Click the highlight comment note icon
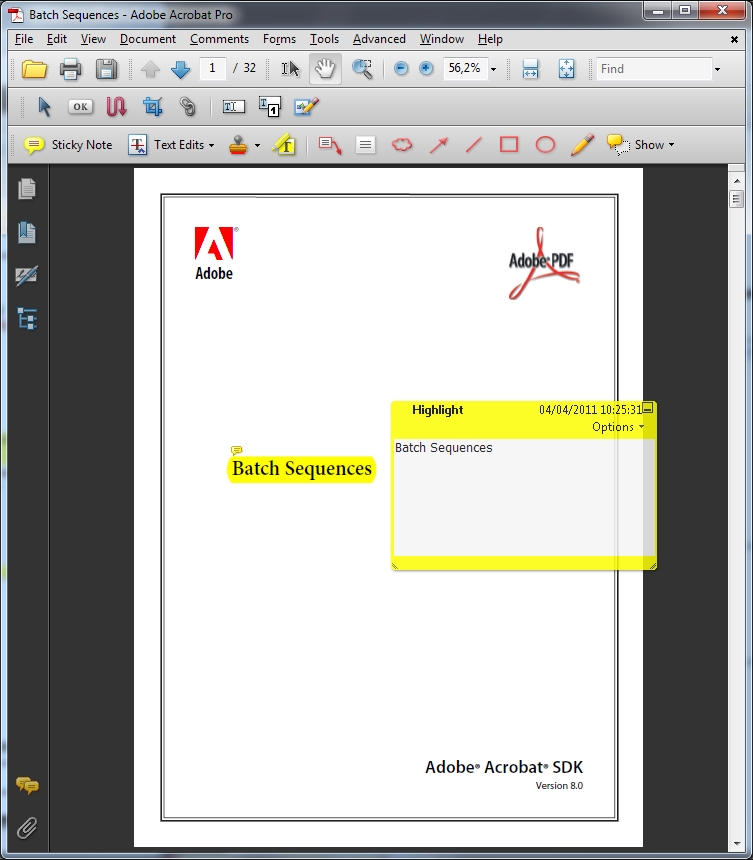The image size is (753, 860). tap(236, 450)
